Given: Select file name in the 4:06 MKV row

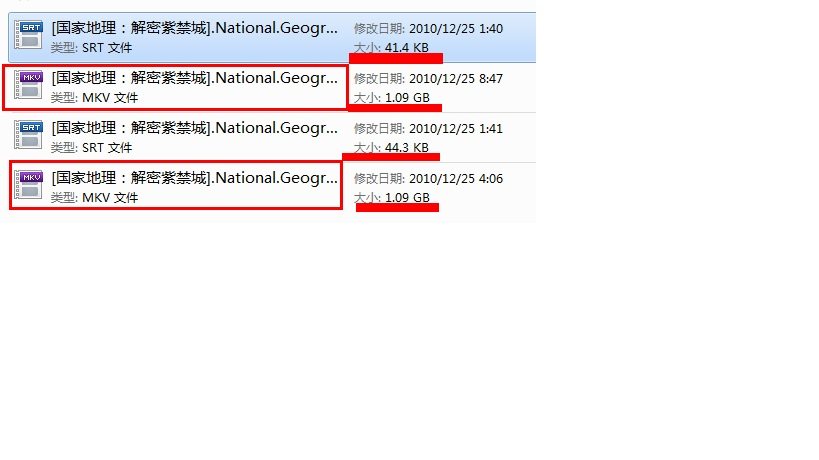Looking at the screenshot, I should coord(194,178).
